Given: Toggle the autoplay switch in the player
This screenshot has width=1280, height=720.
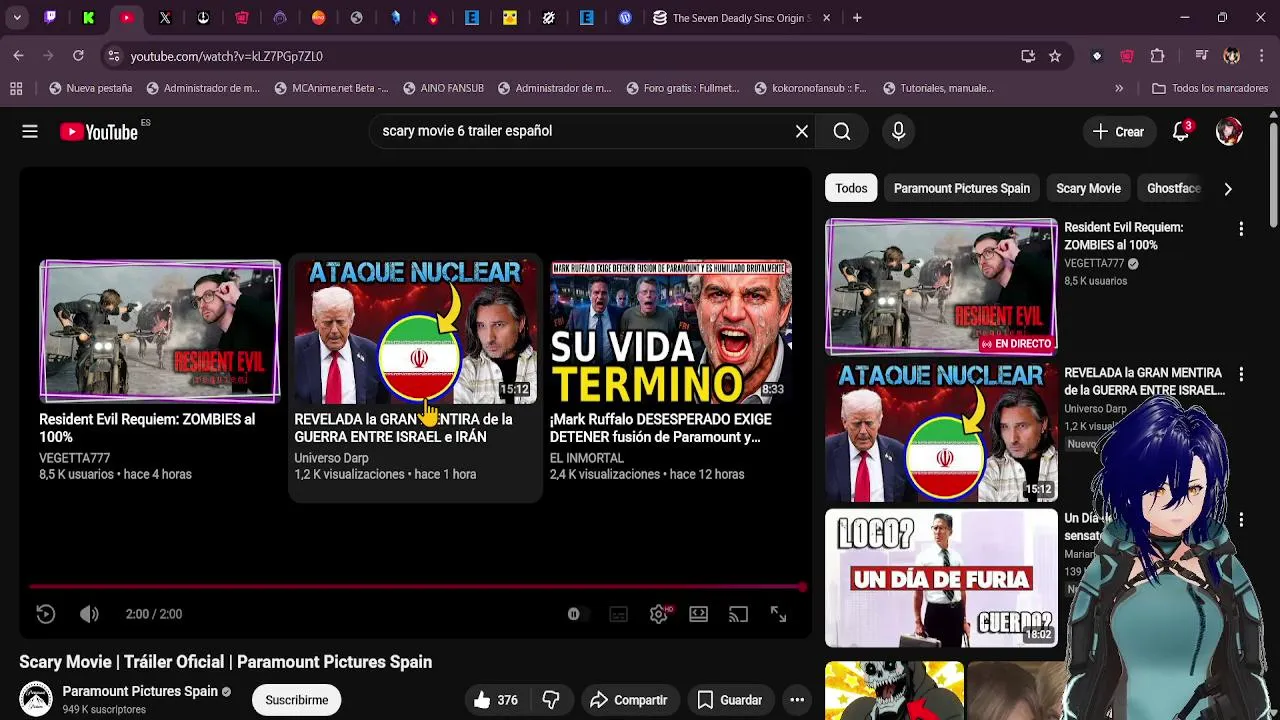Looking at the screenshot, I should tap(577, 614).
